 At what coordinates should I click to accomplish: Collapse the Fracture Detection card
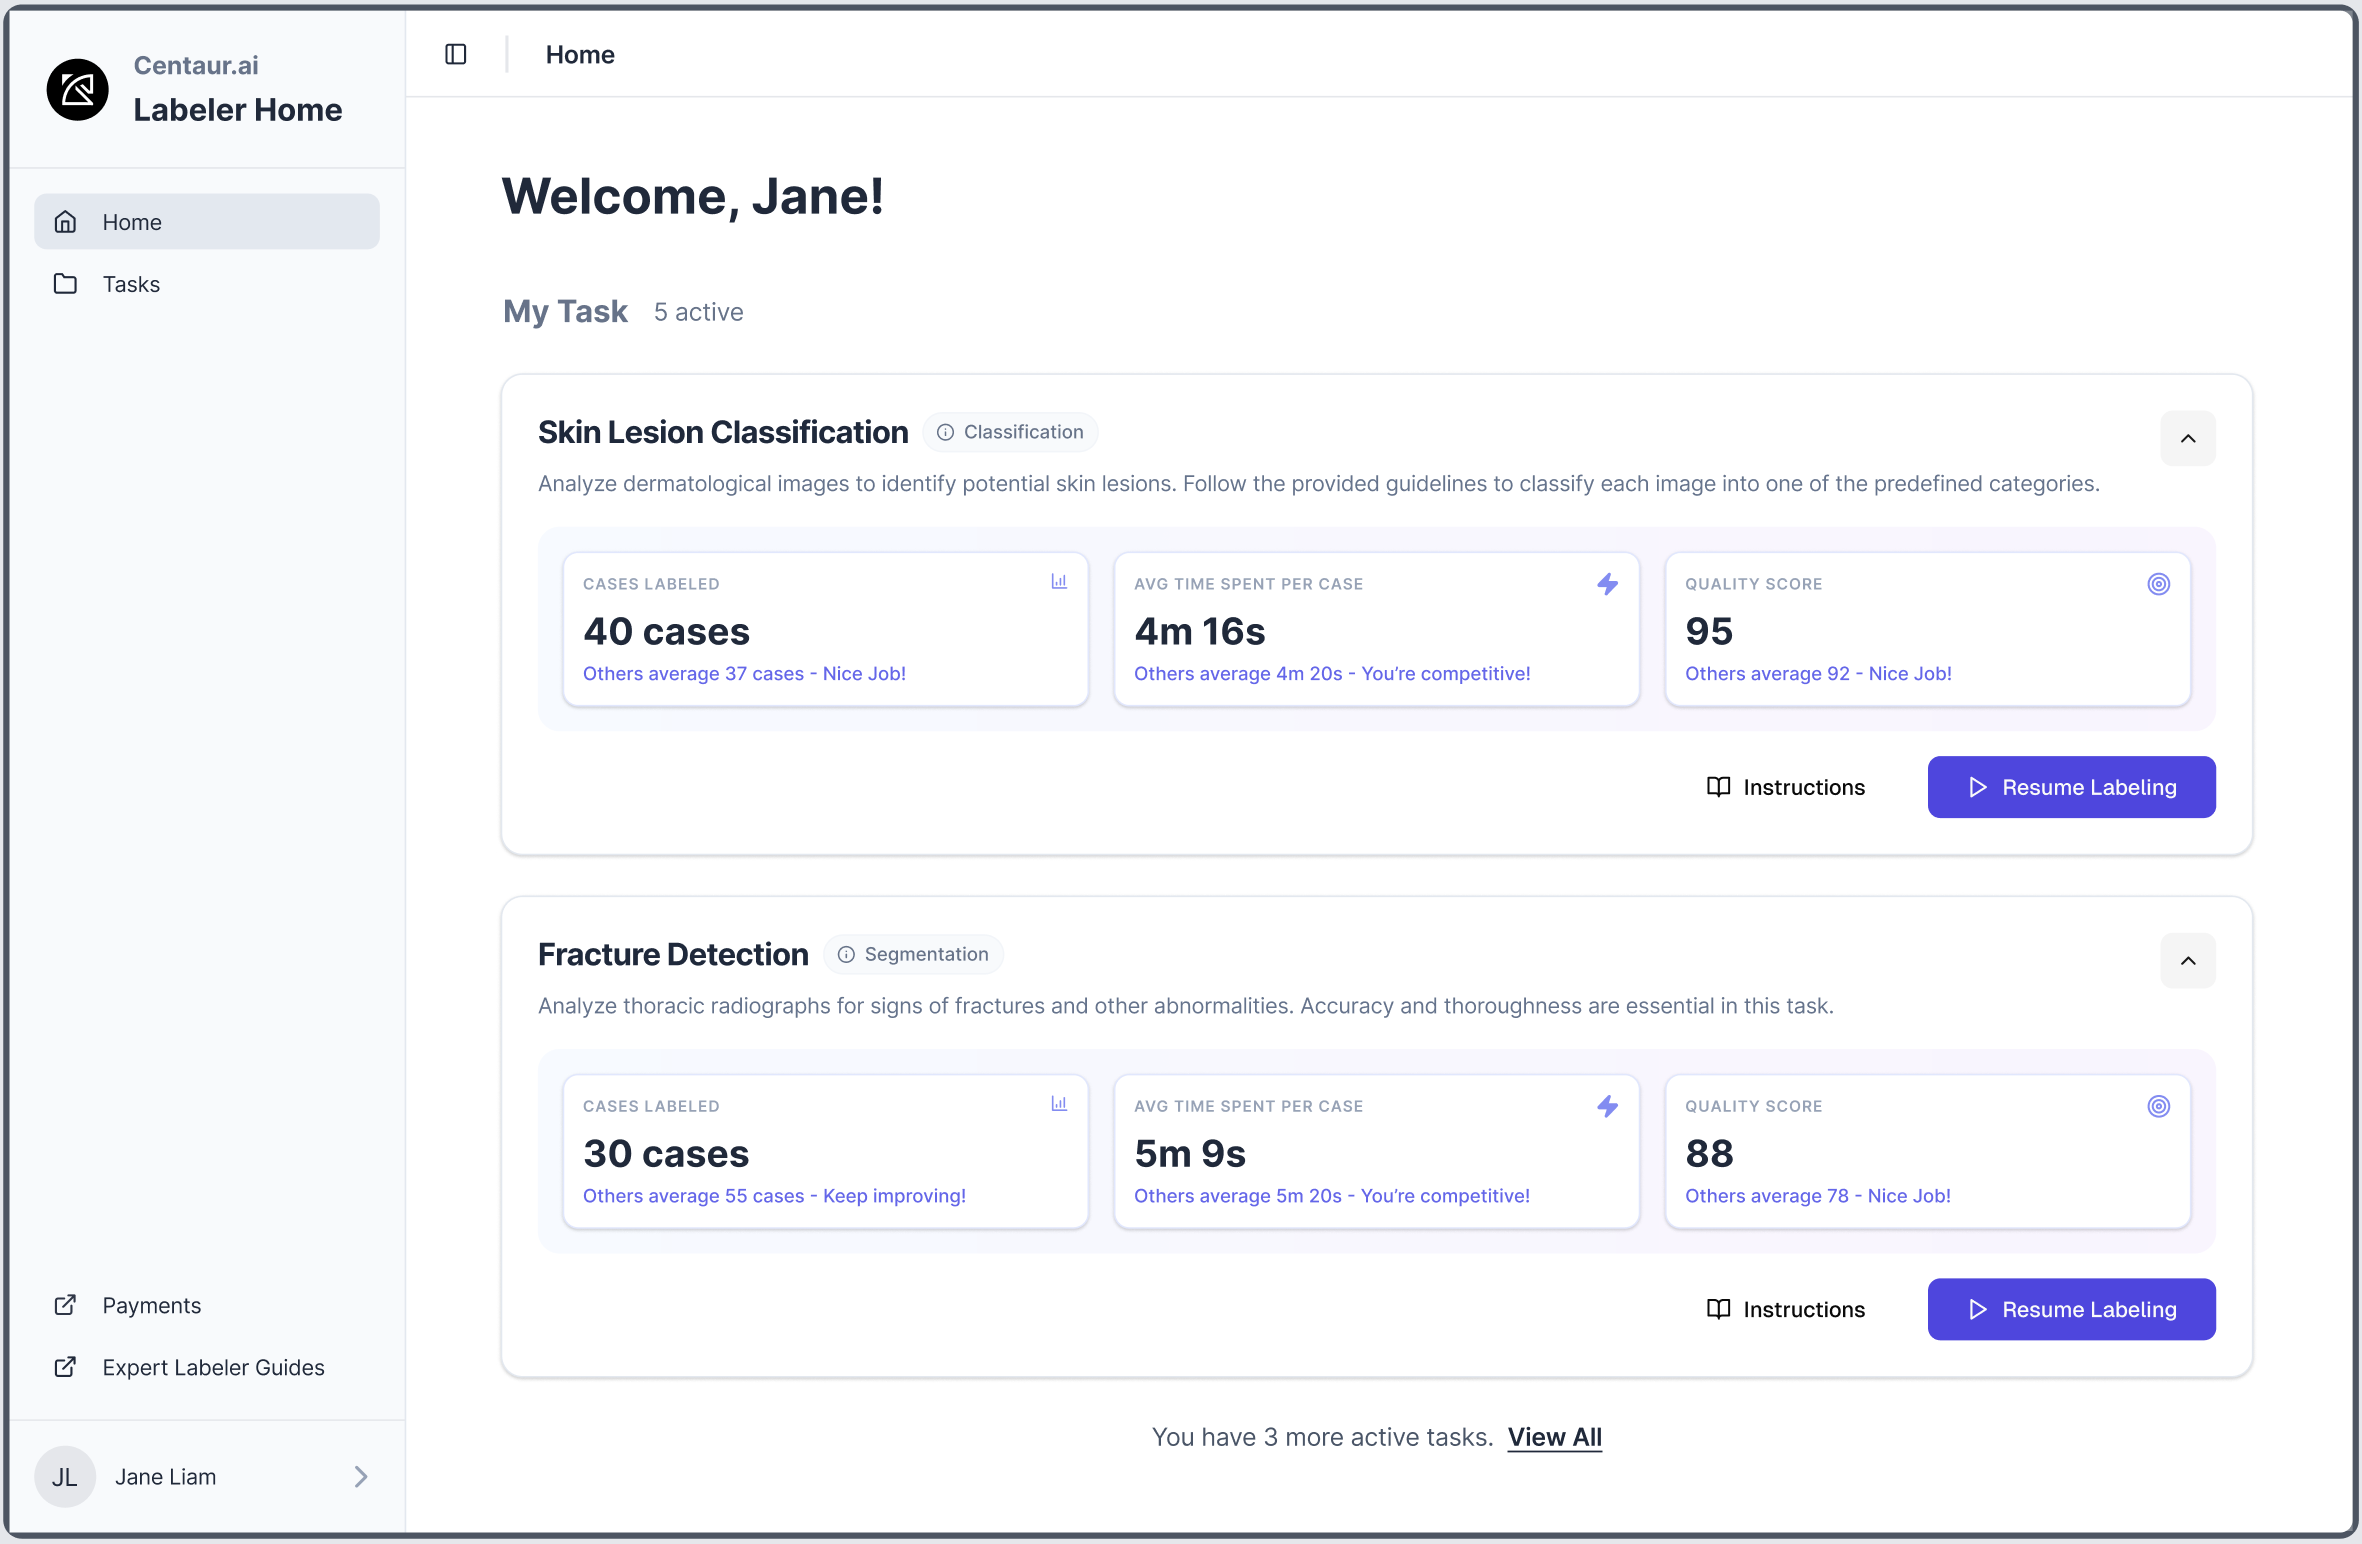2187,961
